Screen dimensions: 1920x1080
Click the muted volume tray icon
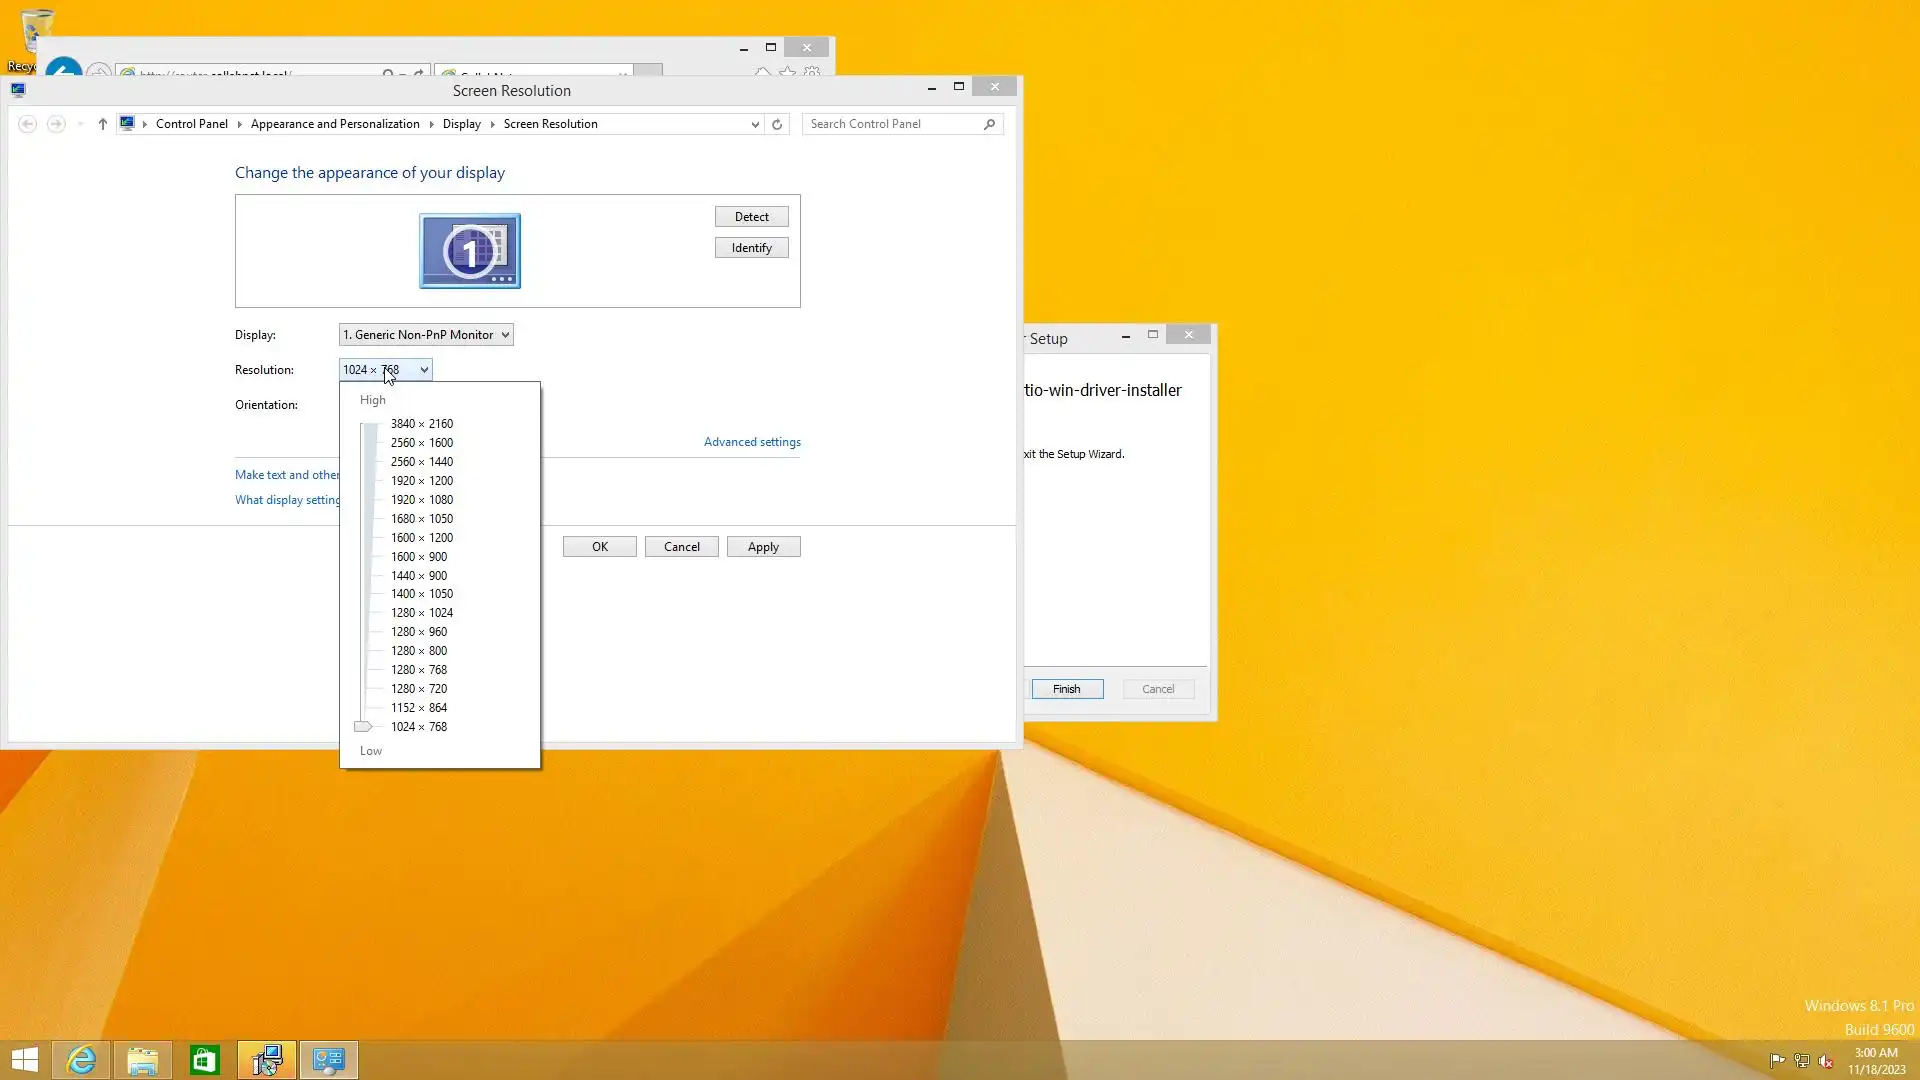(1826, 1061)
